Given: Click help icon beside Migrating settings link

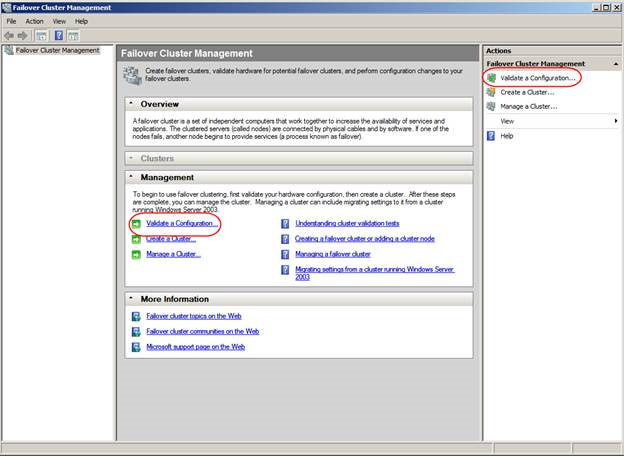Looking at the screenshot, I should pyautogui.click(x=285, y=269).
